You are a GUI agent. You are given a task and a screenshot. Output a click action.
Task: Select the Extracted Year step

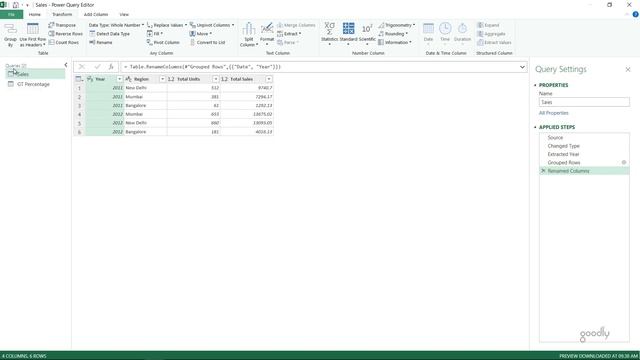click(584, 154)
